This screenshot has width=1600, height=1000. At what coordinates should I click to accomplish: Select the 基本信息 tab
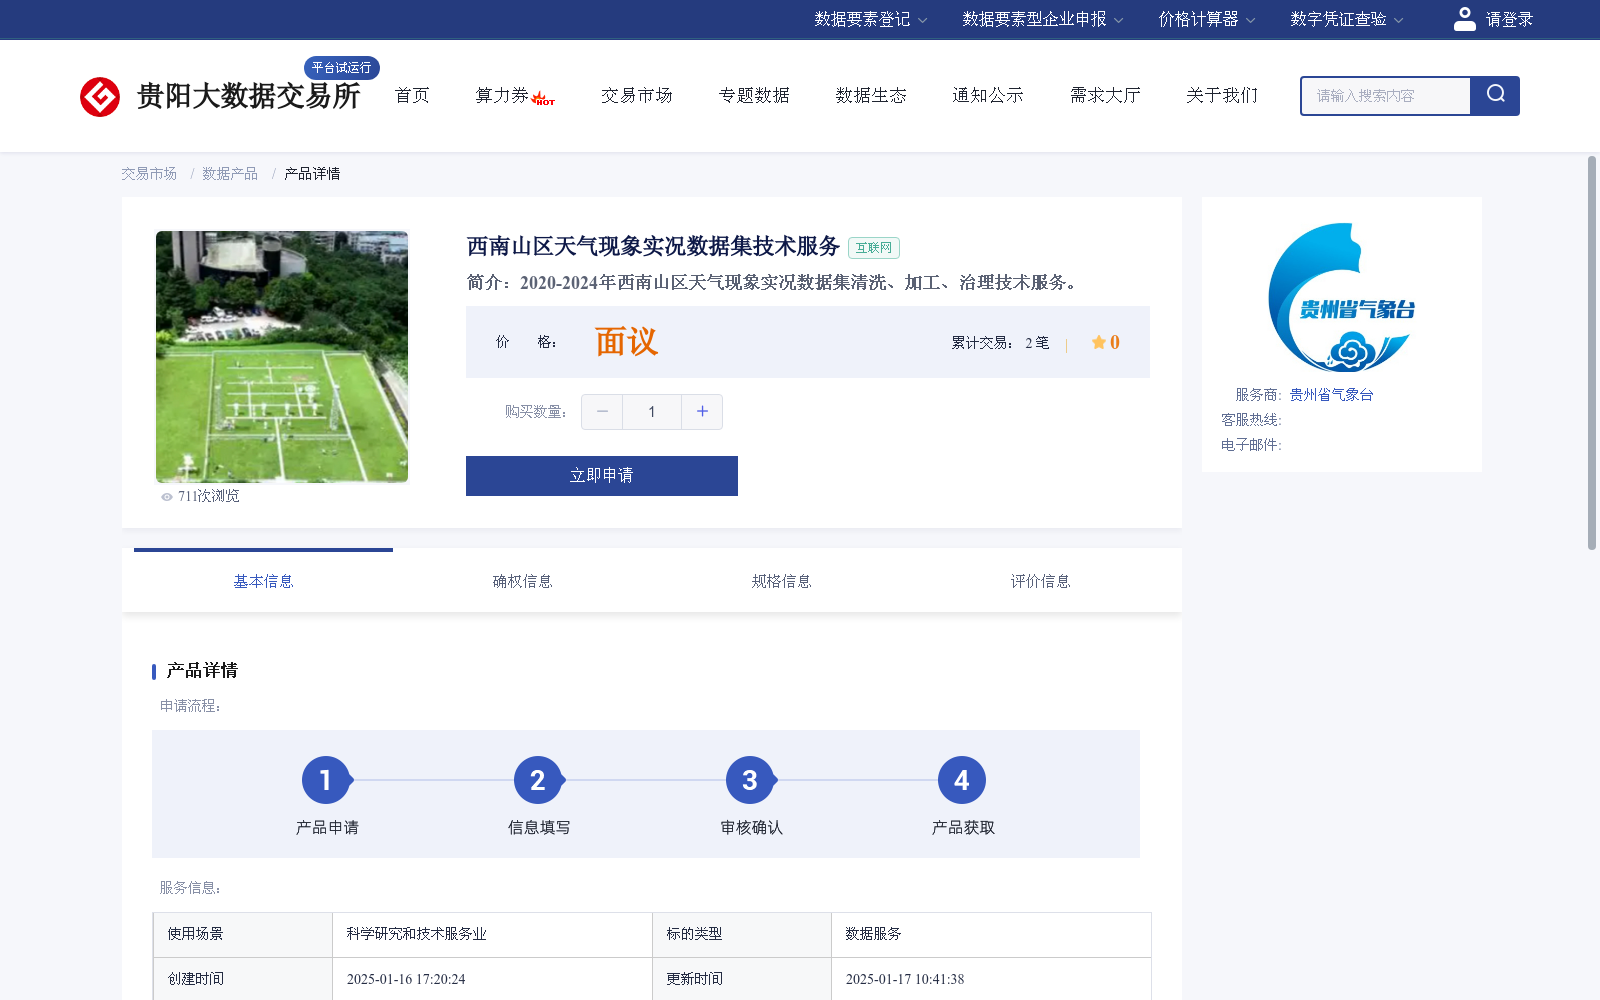(x=263, y=581)
